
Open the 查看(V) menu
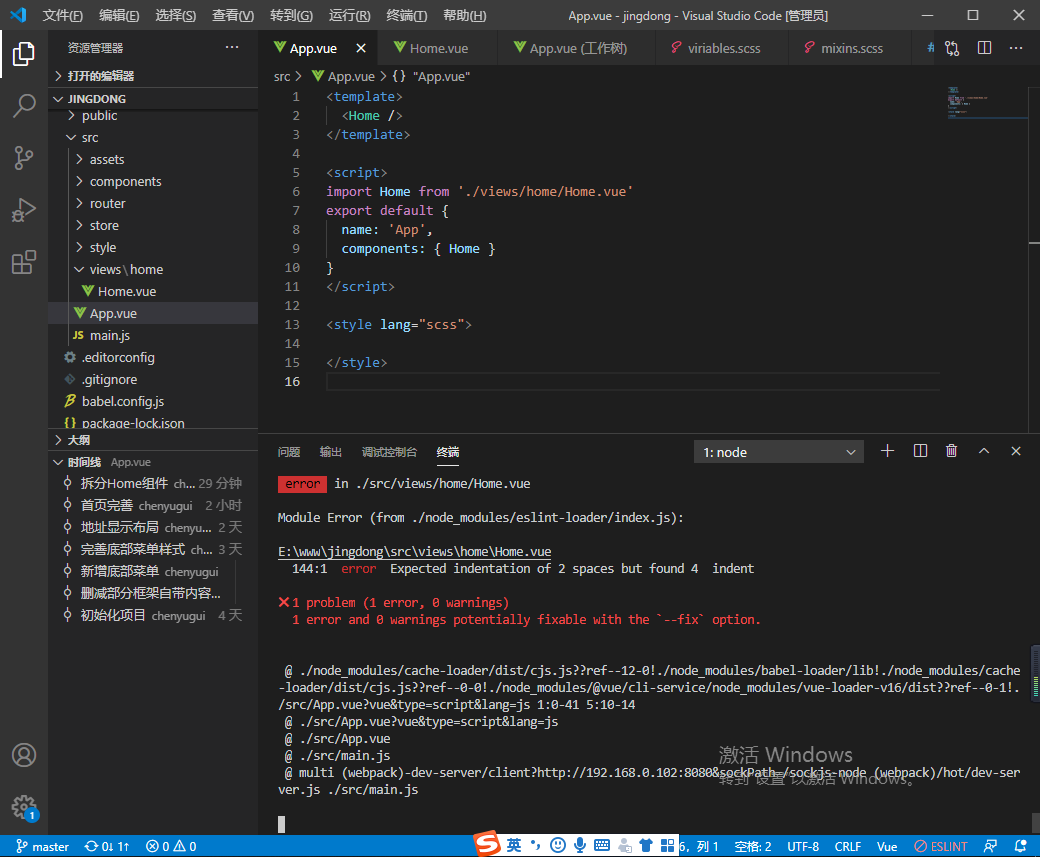pos(233,15)
